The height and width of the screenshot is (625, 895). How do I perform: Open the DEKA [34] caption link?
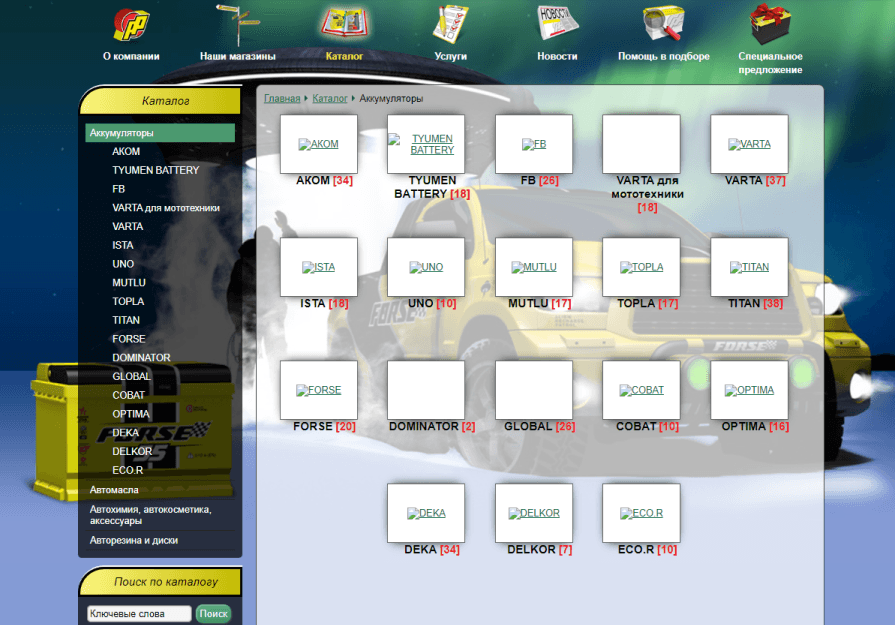(x=432, y=549)
